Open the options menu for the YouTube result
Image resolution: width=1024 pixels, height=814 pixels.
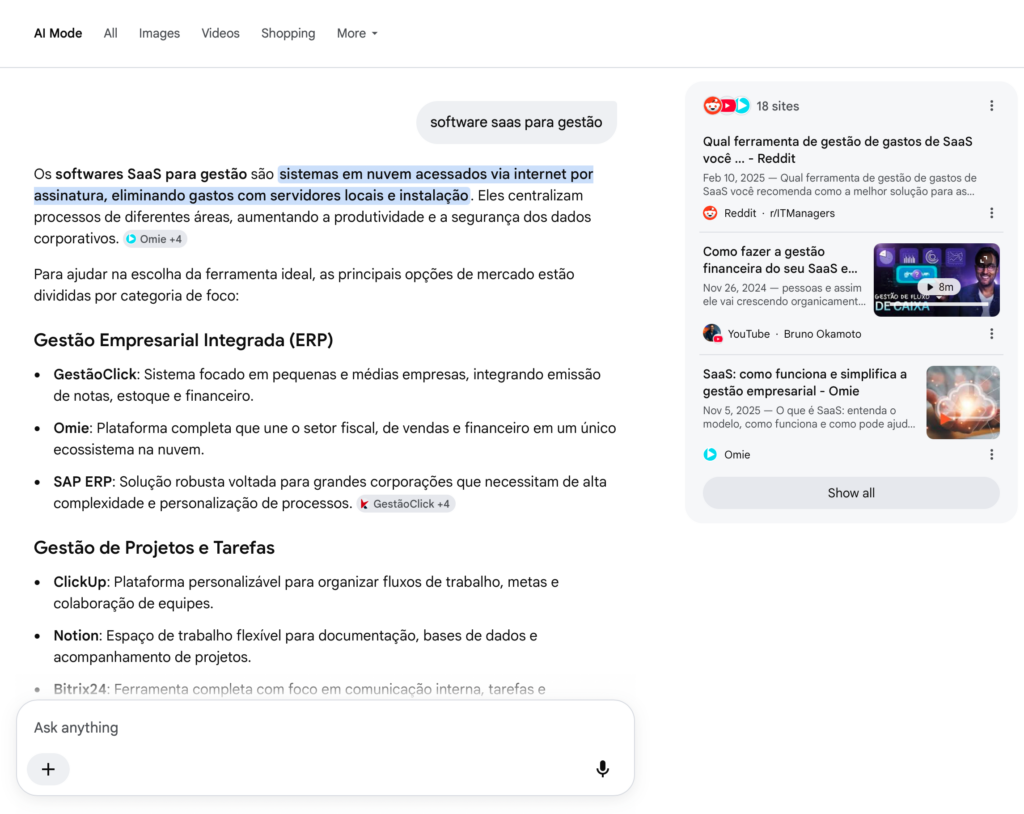click(991, 334)
